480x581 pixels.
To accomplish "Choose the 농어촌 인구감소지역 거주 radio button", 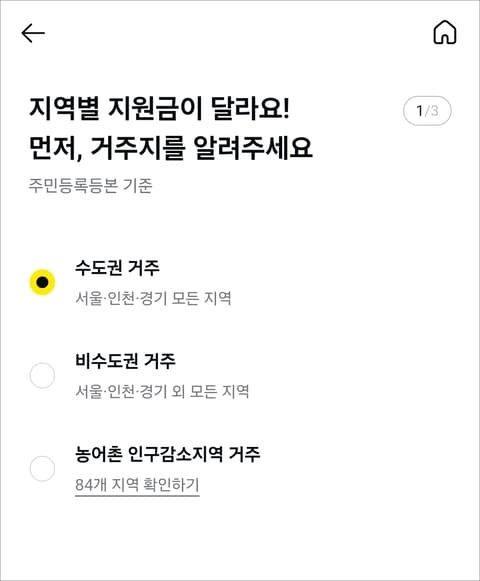I will (42, 468).
